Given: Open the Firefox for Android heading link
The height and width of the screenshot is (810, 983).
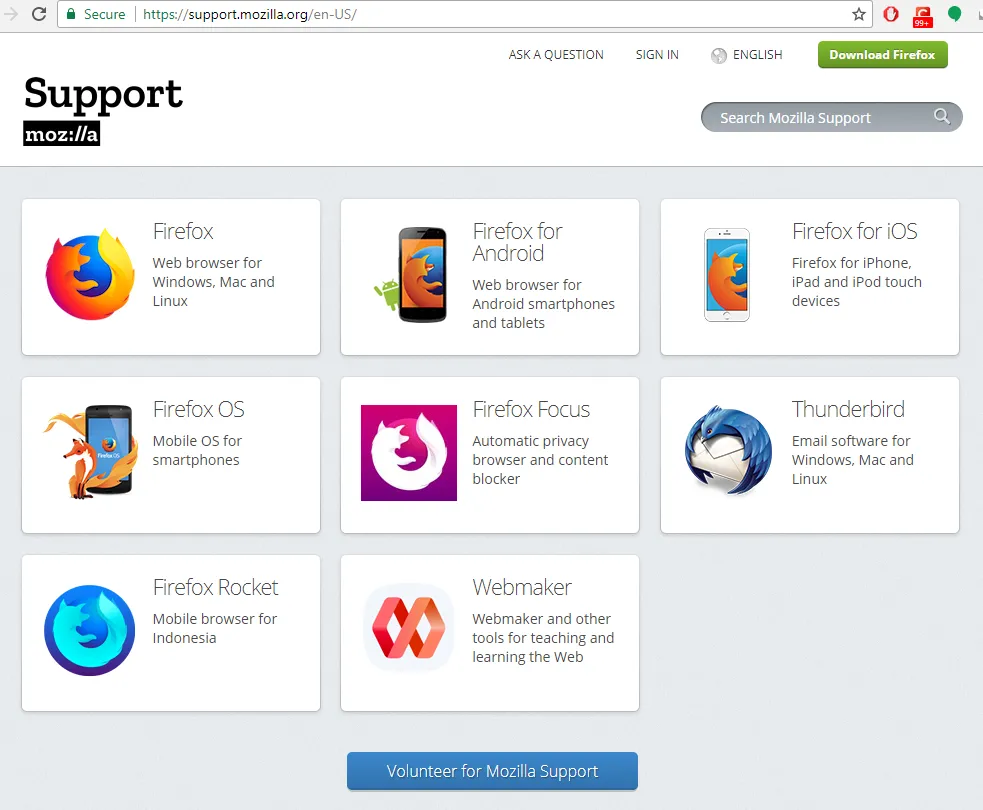Looking at the screenshot, I should [x=517, y=242].
